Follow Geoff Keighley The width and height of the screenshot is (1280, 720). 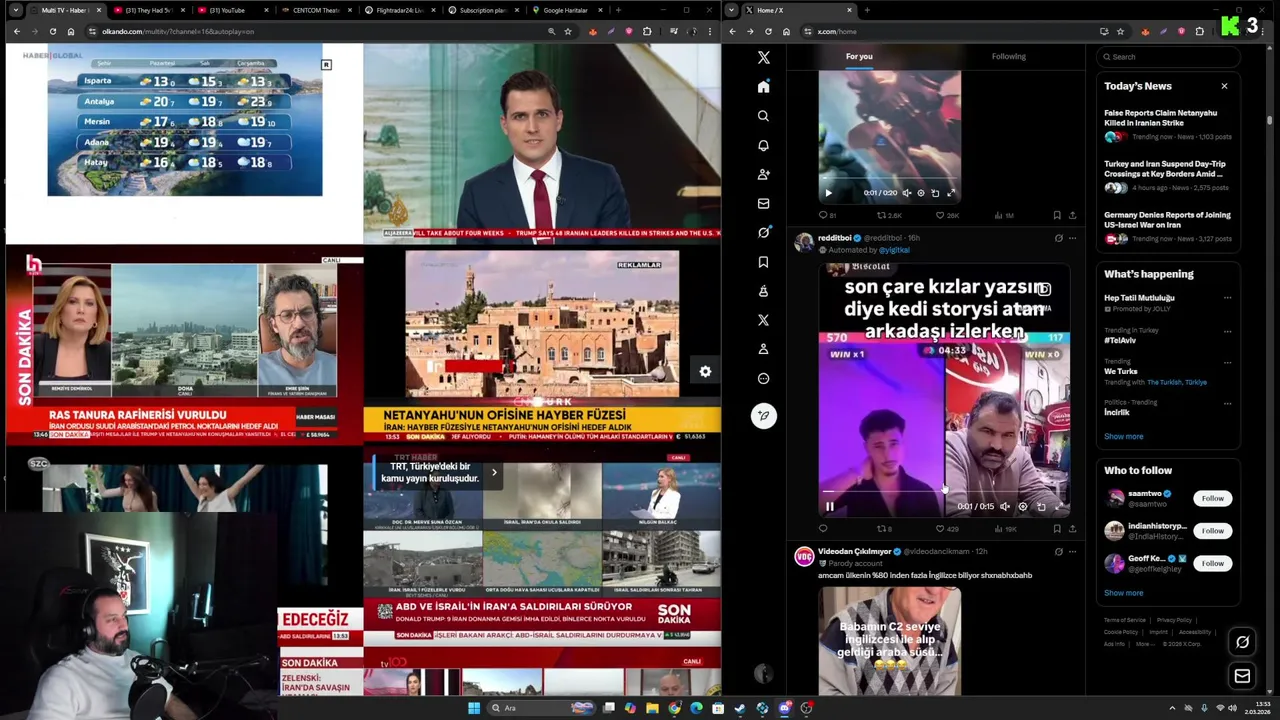1212,563
